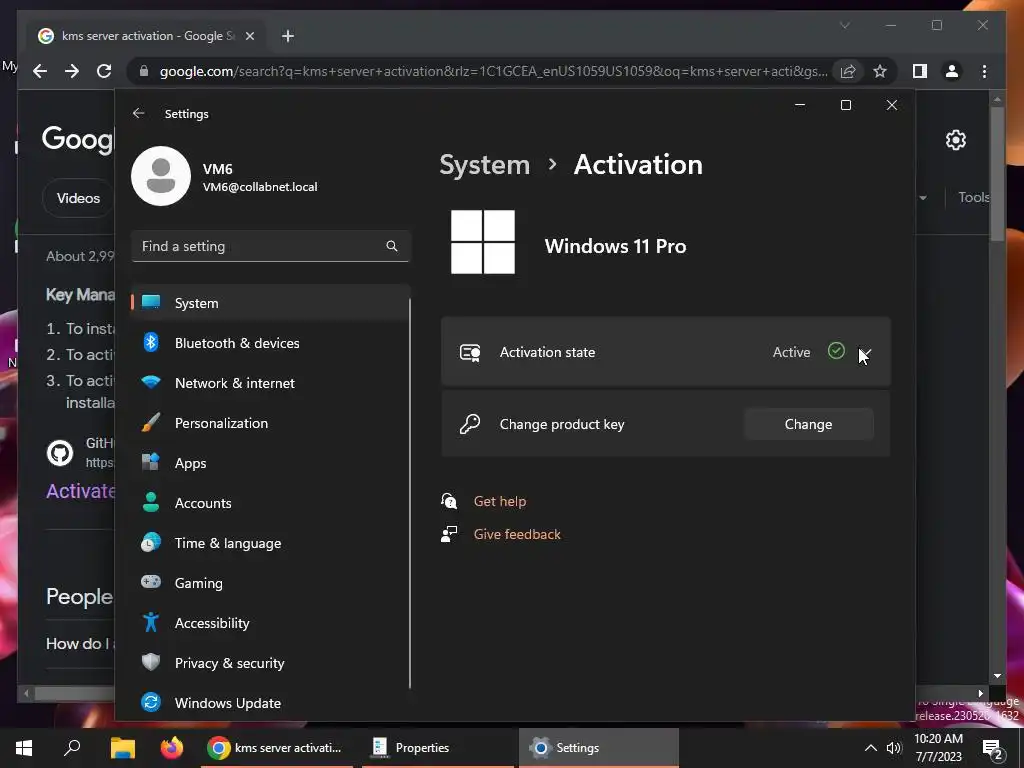Viewport: 1024px width, 768px height.
Task: Launch Firefox from the taskbar
Action: coord(172,748)
